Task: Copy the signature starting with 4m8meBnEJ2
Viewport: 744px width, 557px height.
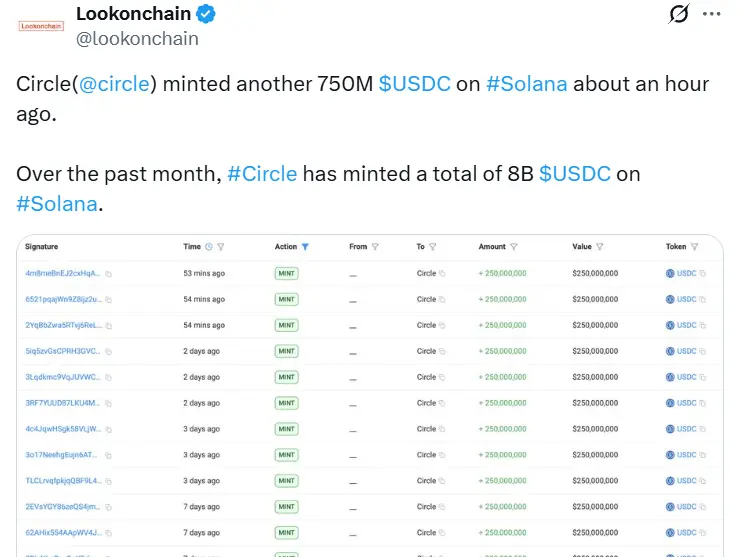Action: (108, 273)
